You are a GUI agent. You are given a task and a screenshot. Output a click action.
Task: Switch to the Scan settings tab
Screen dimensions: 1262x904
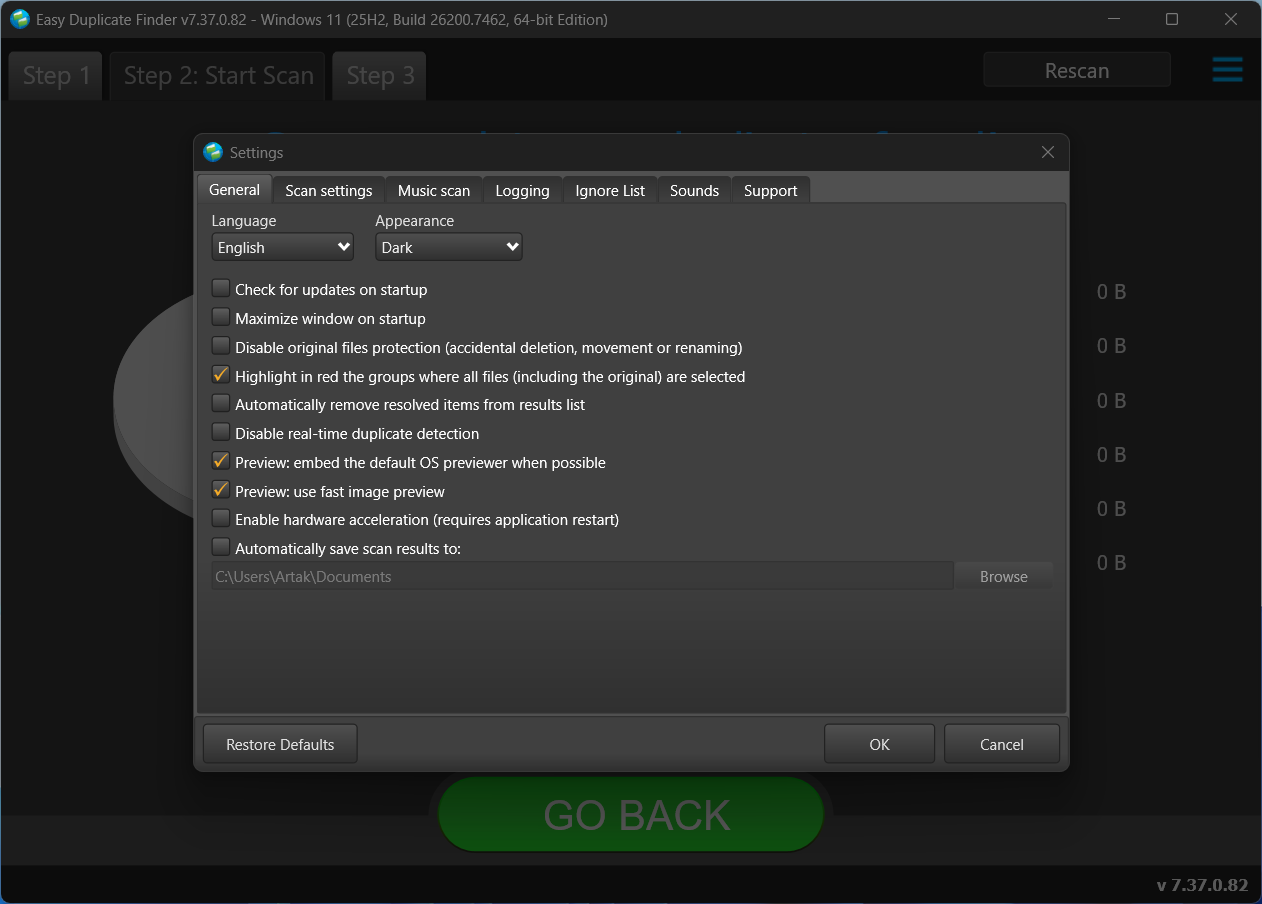point(328,190)
